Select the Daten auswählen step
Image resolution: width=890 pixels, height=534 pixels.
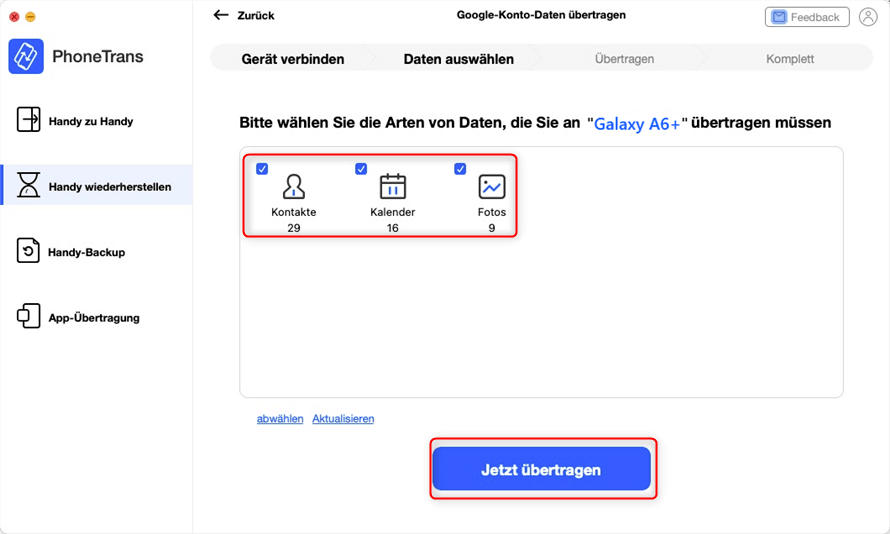click(459, 59)
